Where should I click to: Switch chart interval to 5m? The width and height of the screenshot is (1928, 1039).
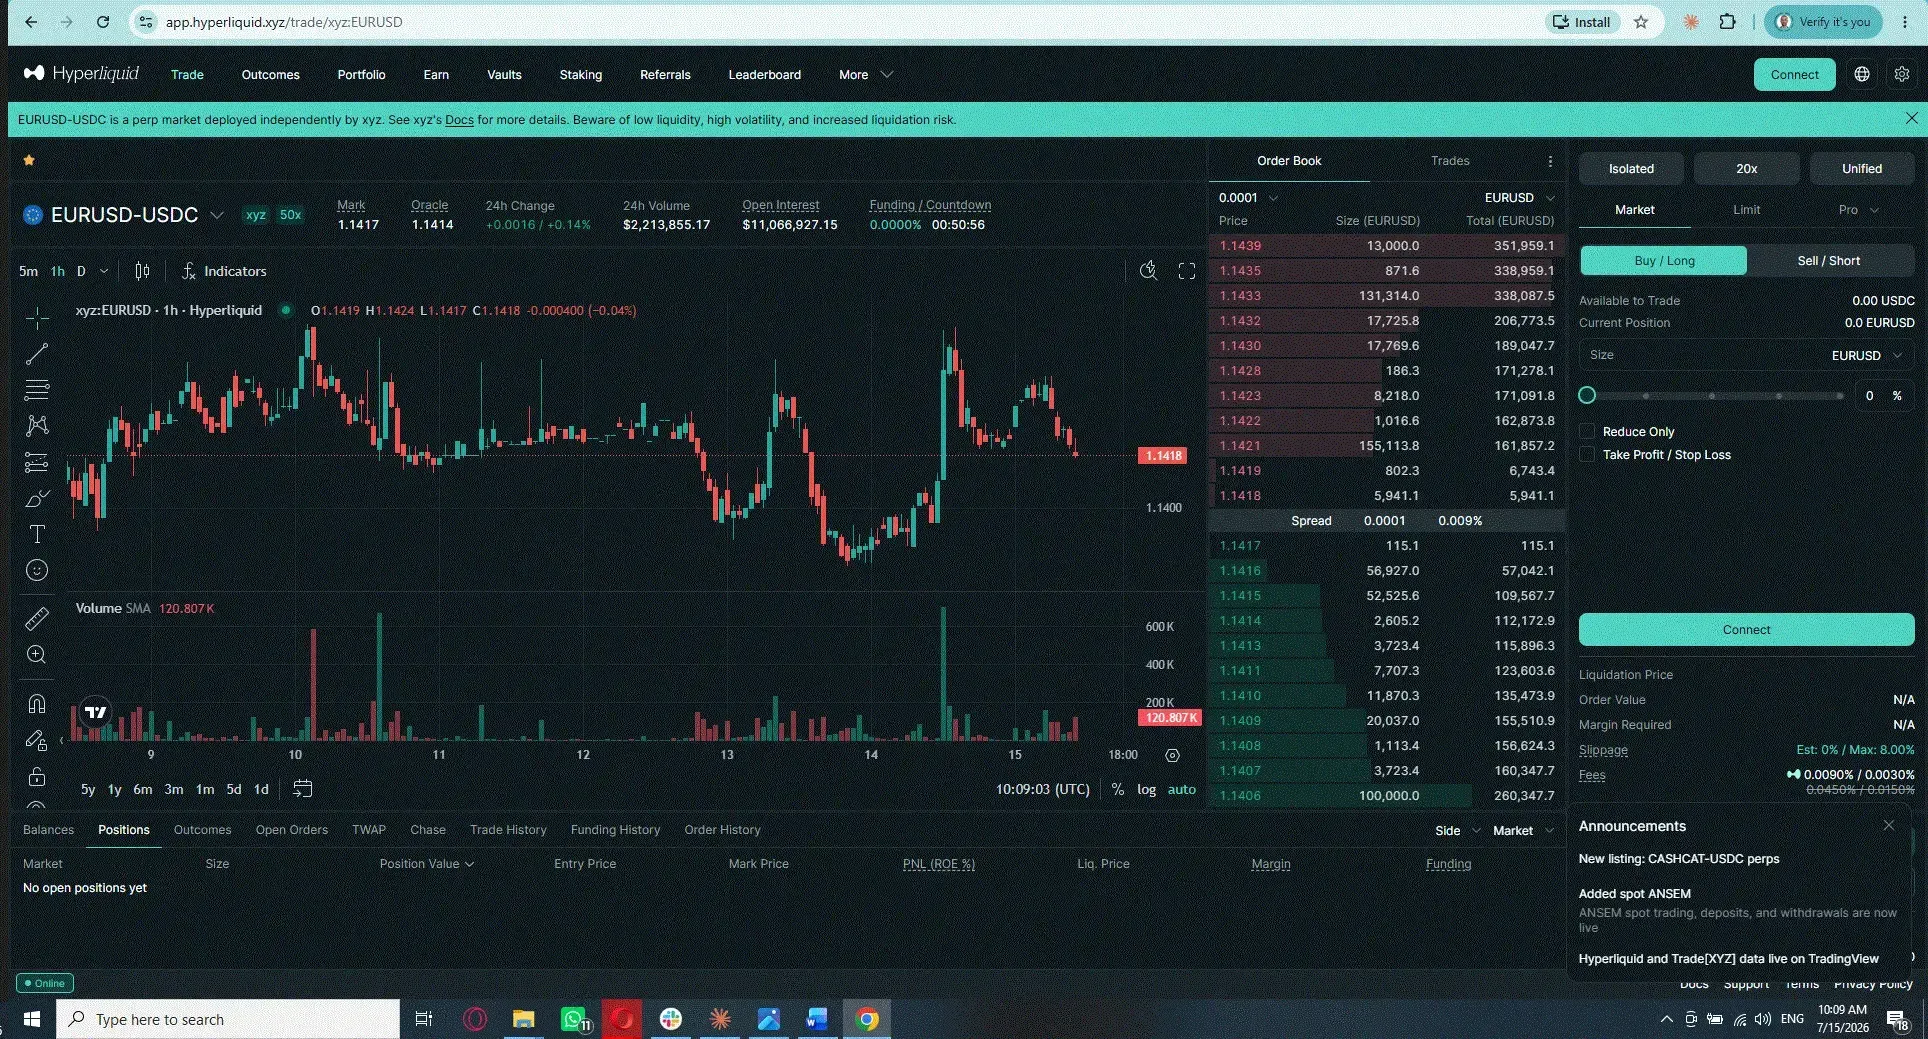[28, 271]
